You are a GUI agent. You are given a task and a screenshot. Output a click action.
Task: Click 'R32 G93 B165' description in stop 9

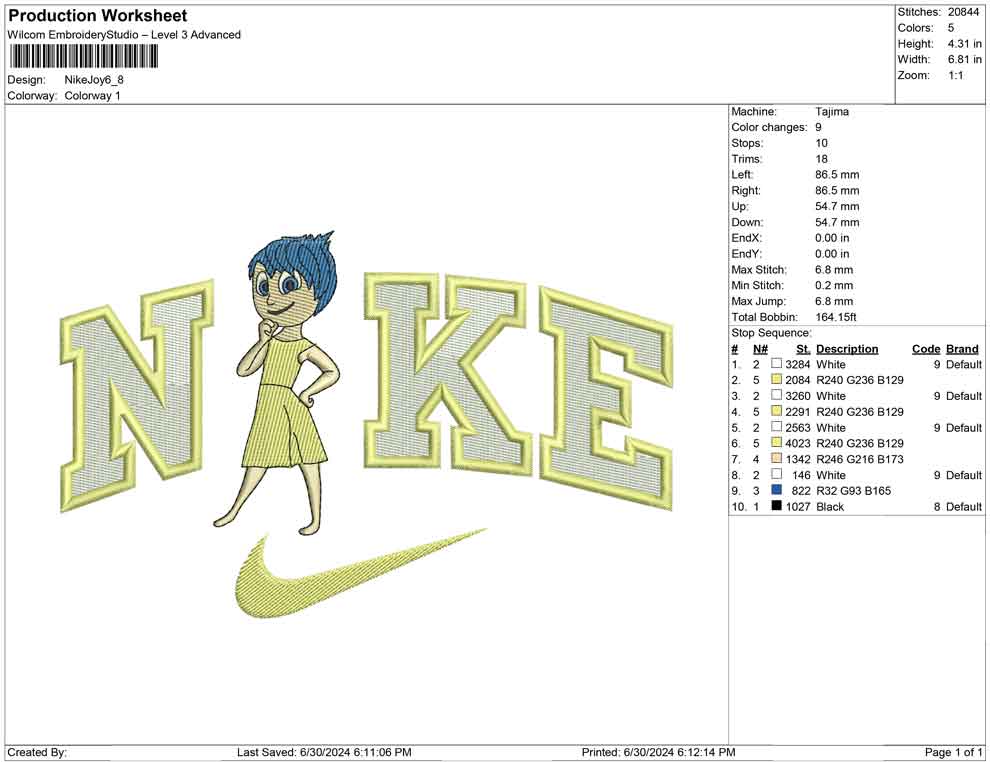click(x=853, y=491)
